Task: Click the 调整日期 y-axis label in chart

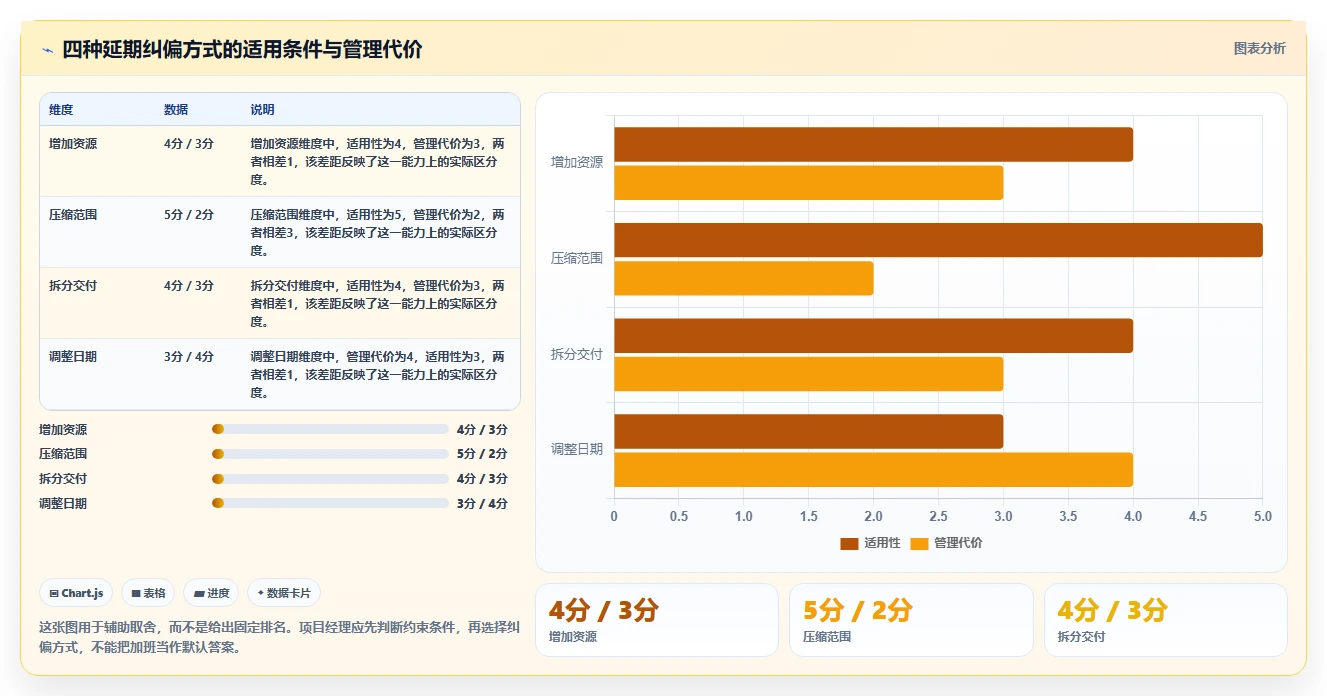Action: tap(577, 449)
